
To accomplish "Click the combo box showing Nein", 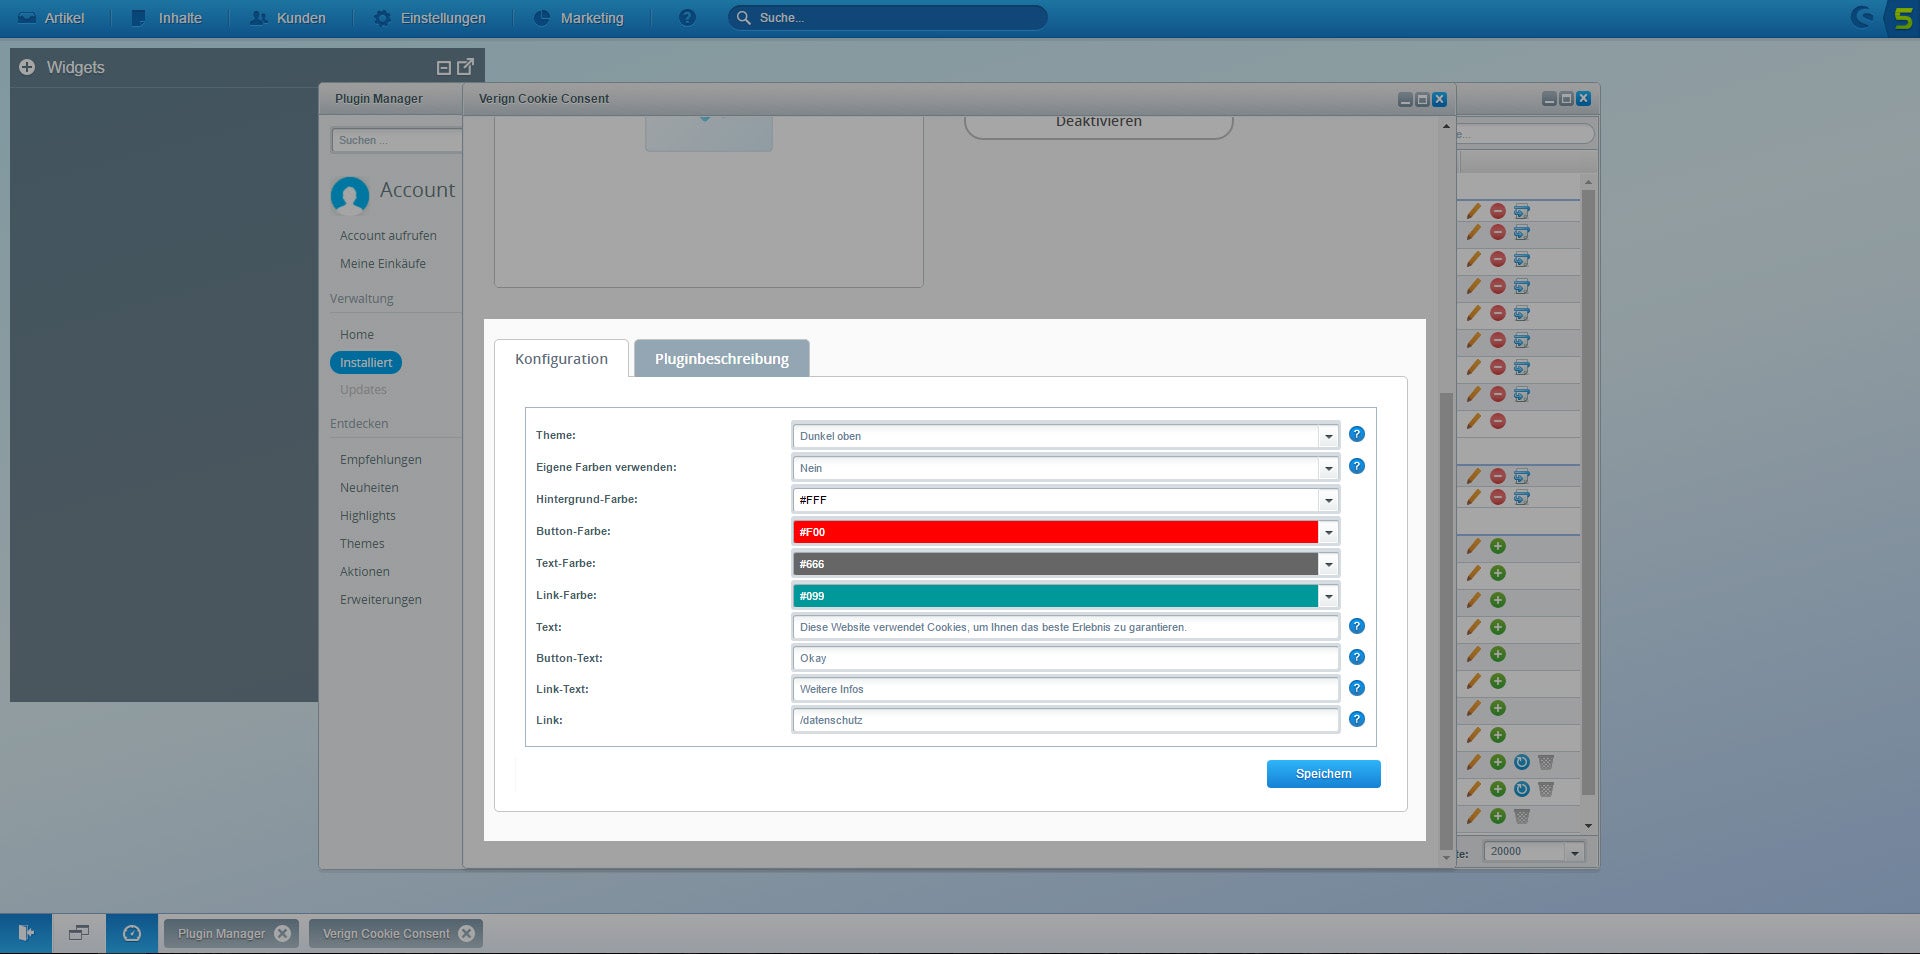I will pos(1065,468).
